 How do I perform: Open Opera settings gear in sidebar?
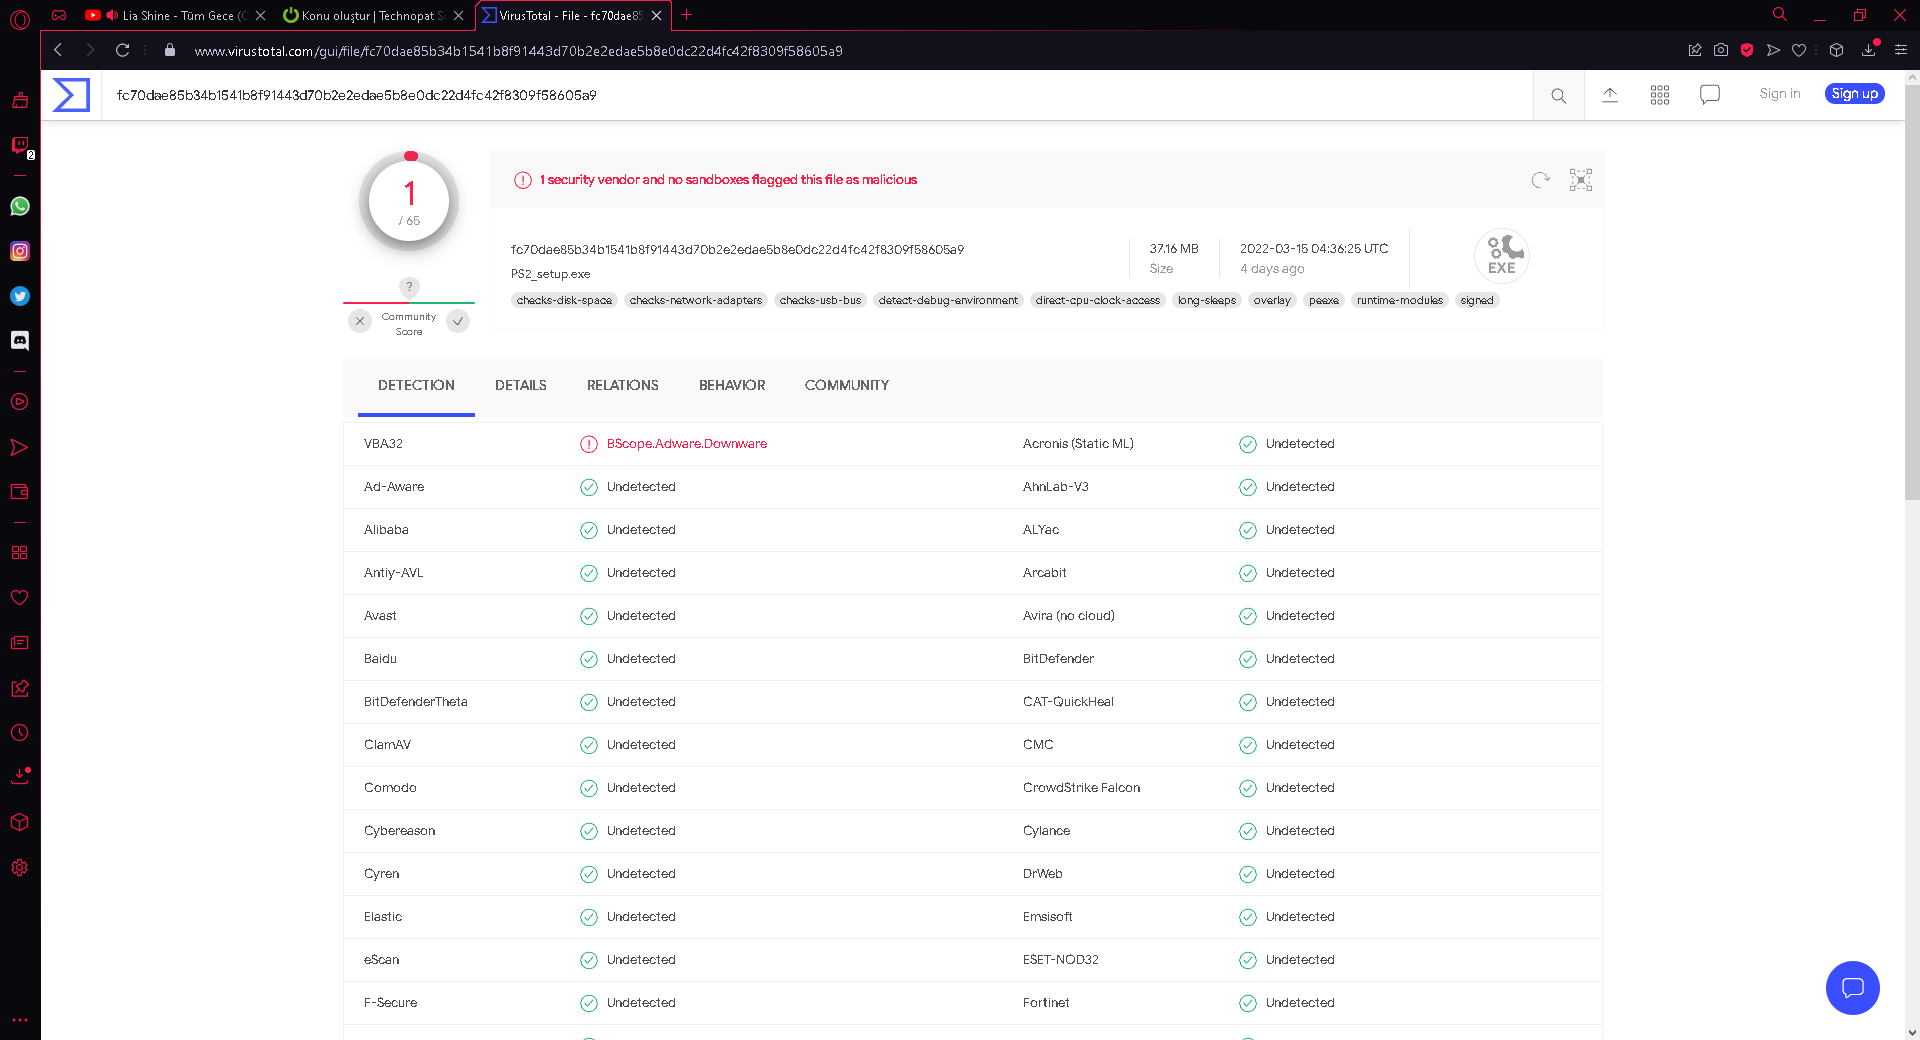tap(19, 868)
